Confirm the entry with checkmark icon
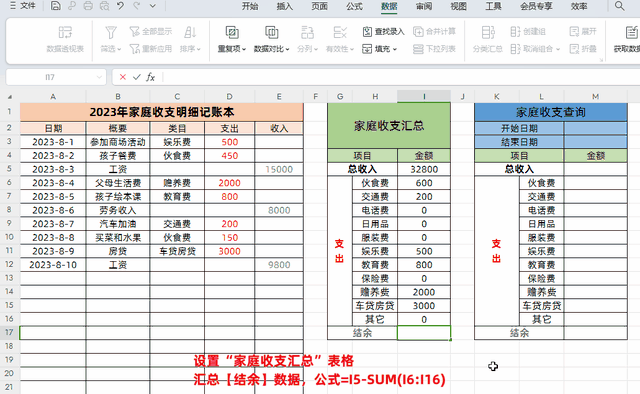The image size is (640, 394). [137, 77]
